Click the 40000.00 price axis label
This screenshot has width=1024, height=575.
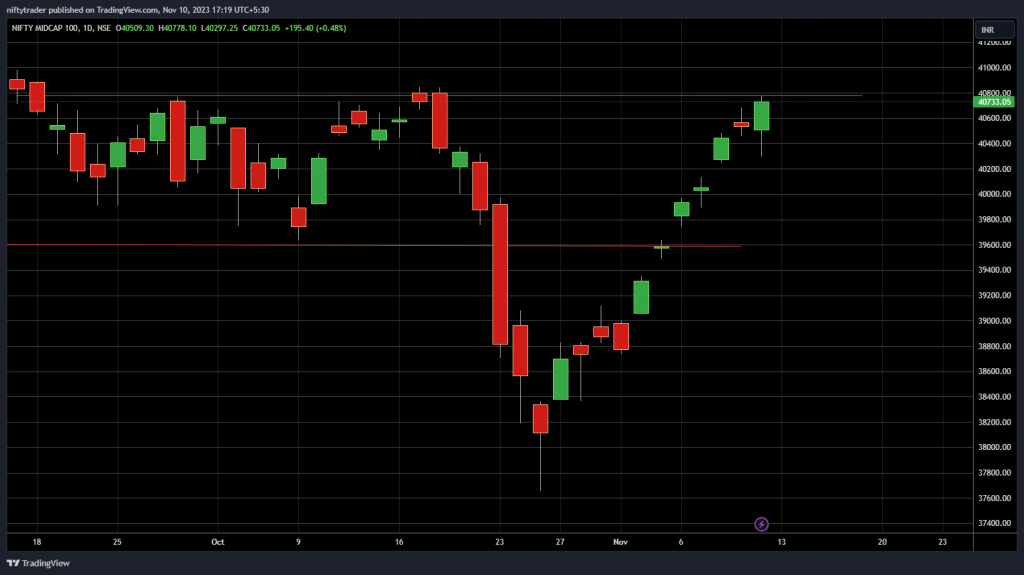[x=994, y=194]
